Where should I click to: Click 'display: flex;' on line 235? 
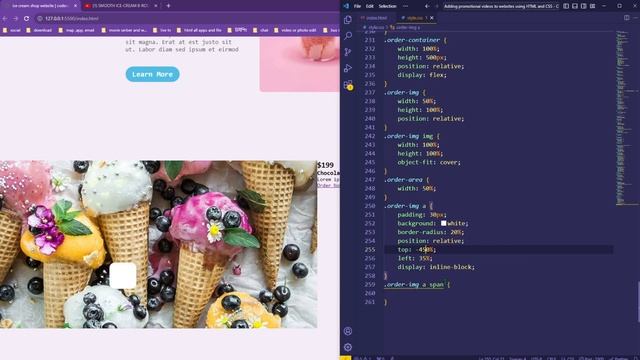[x=422, y=75]
